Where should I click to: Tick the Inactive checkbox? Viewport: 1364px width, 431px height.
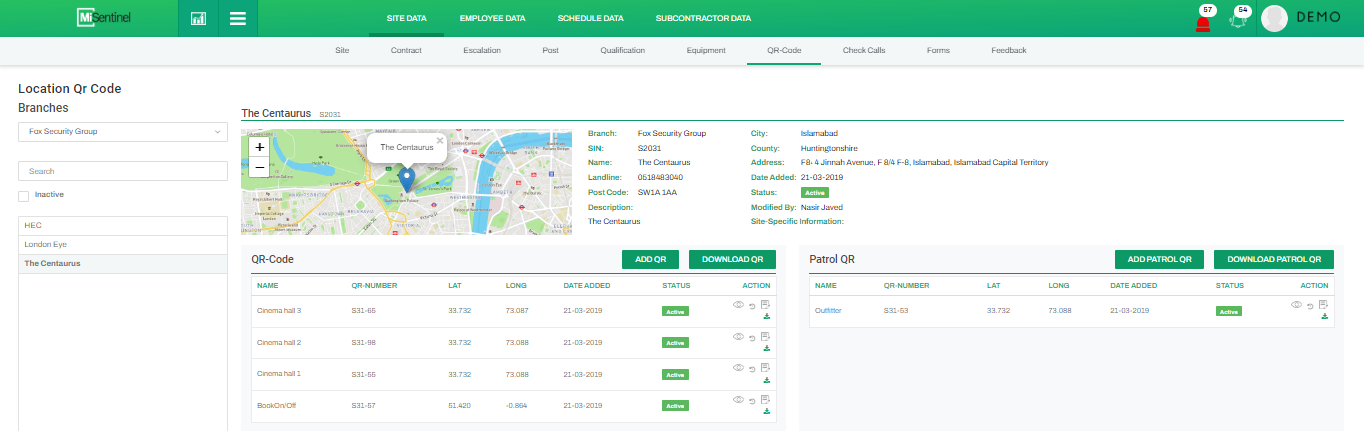click(x=24, y=195)
